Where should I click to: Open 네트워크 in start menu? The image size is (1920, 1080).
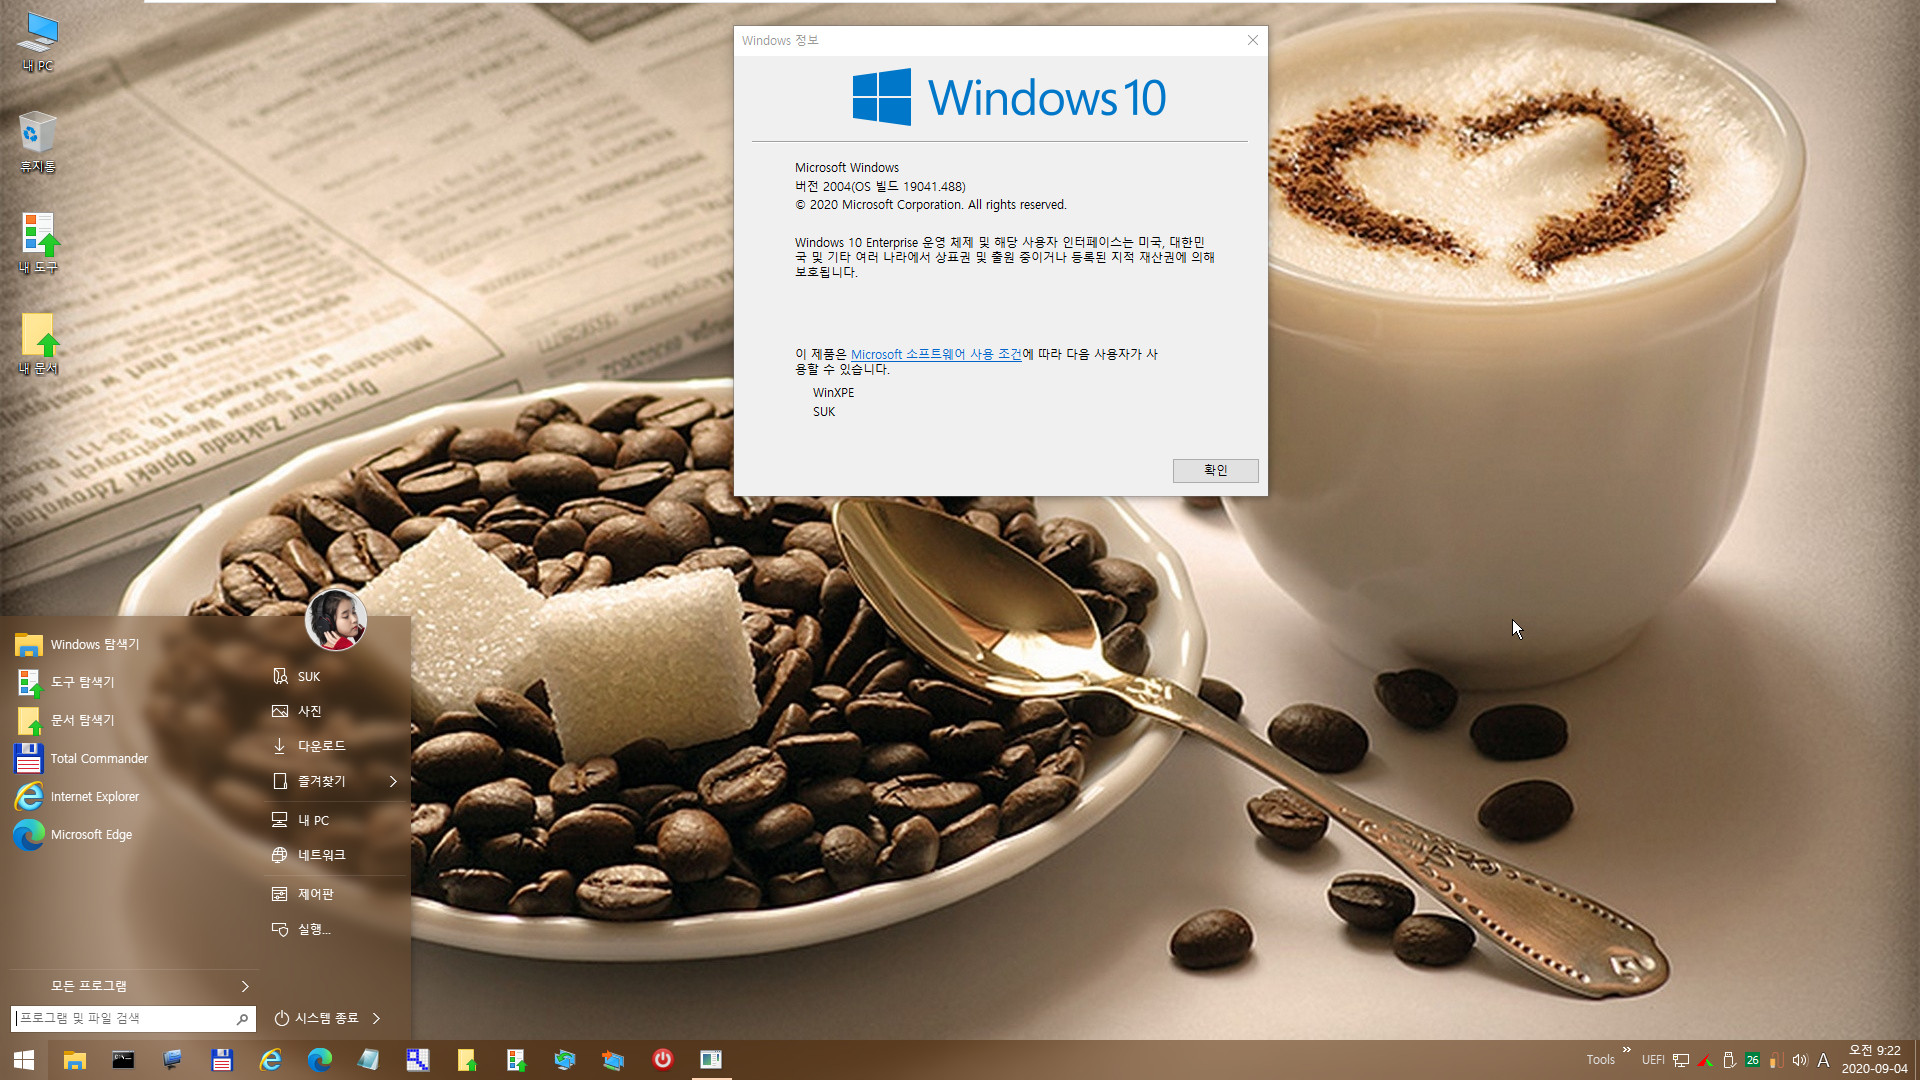pyautogui.click(x=335, y=855)
